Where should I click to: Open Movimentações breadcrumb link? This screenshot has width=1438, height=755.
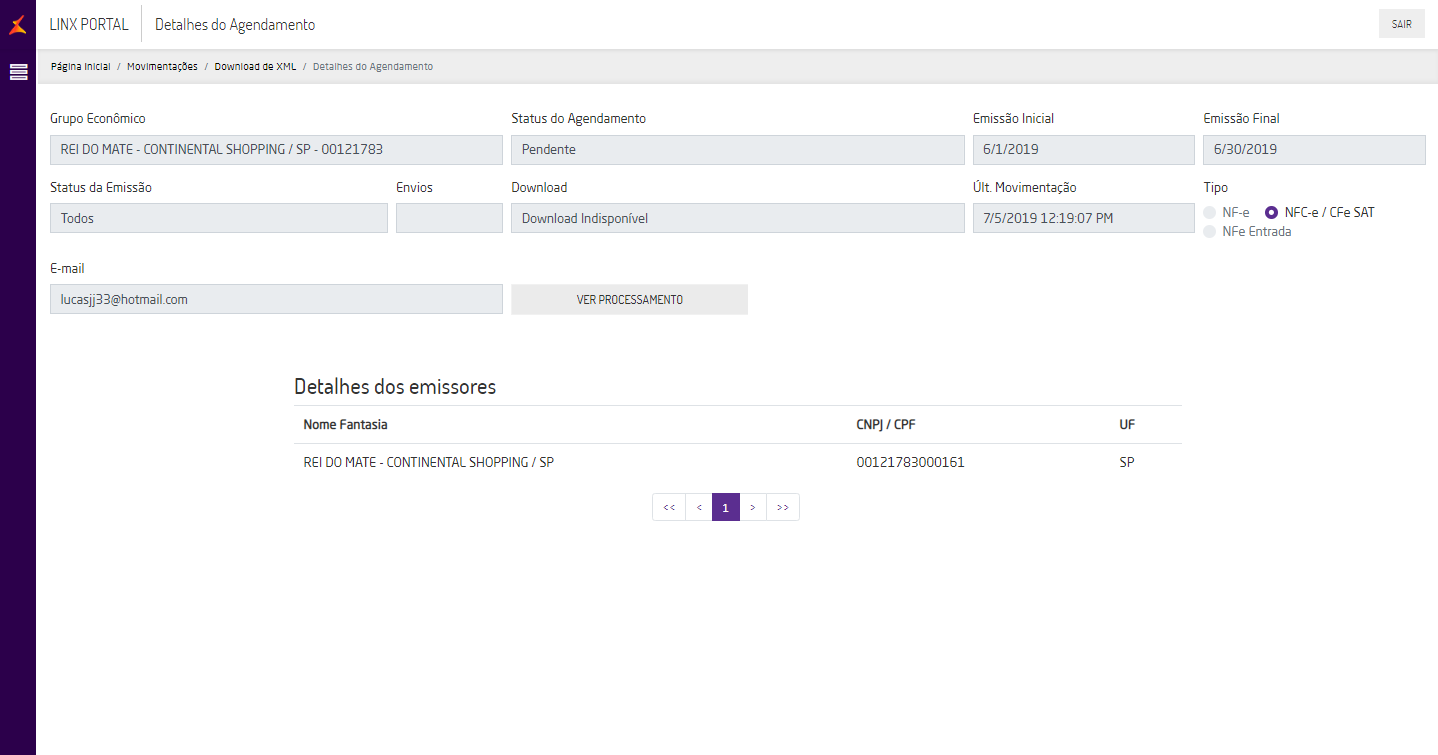162,66
